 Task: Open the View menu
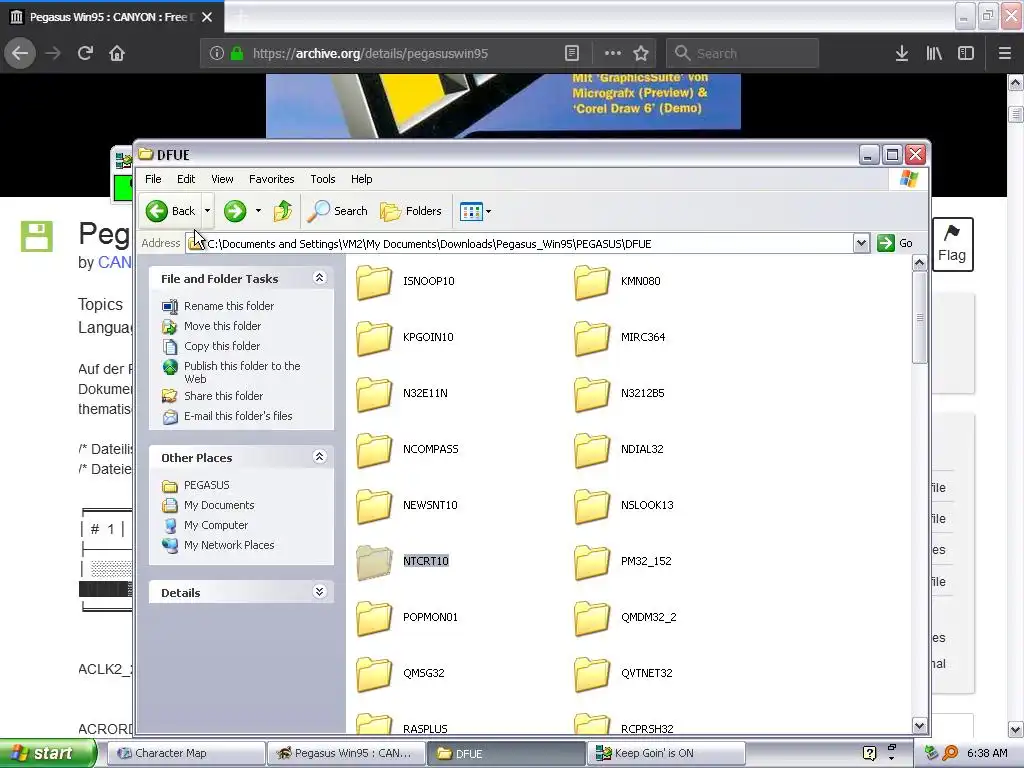(222, 179)
